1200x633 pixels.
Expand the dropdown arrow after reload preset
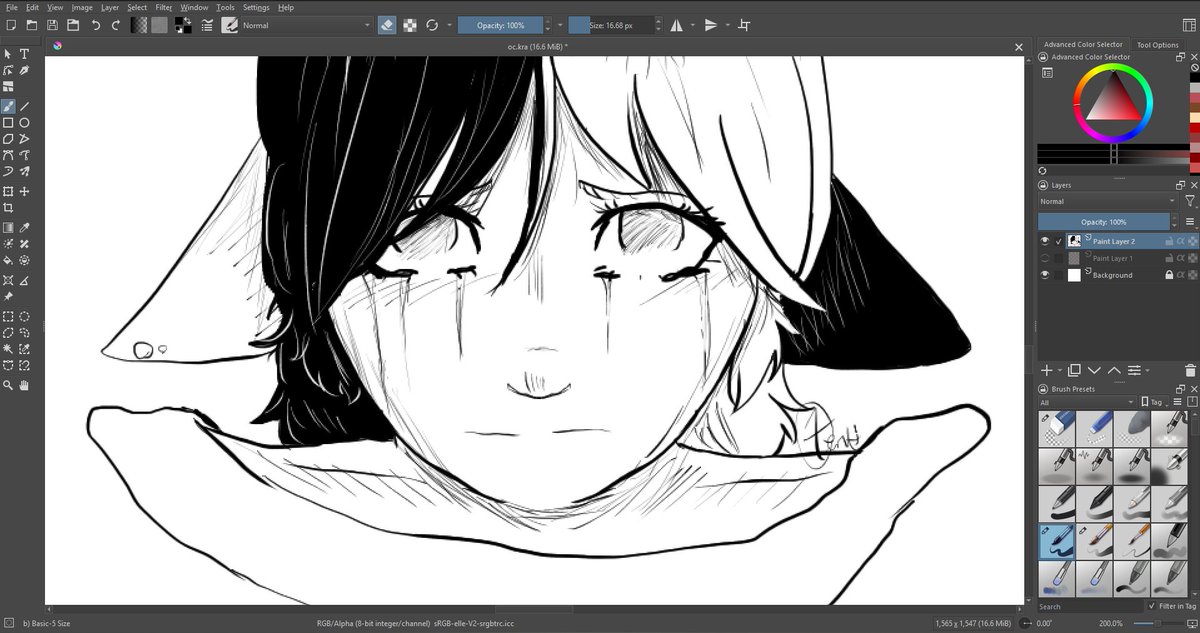pos(449,25)
